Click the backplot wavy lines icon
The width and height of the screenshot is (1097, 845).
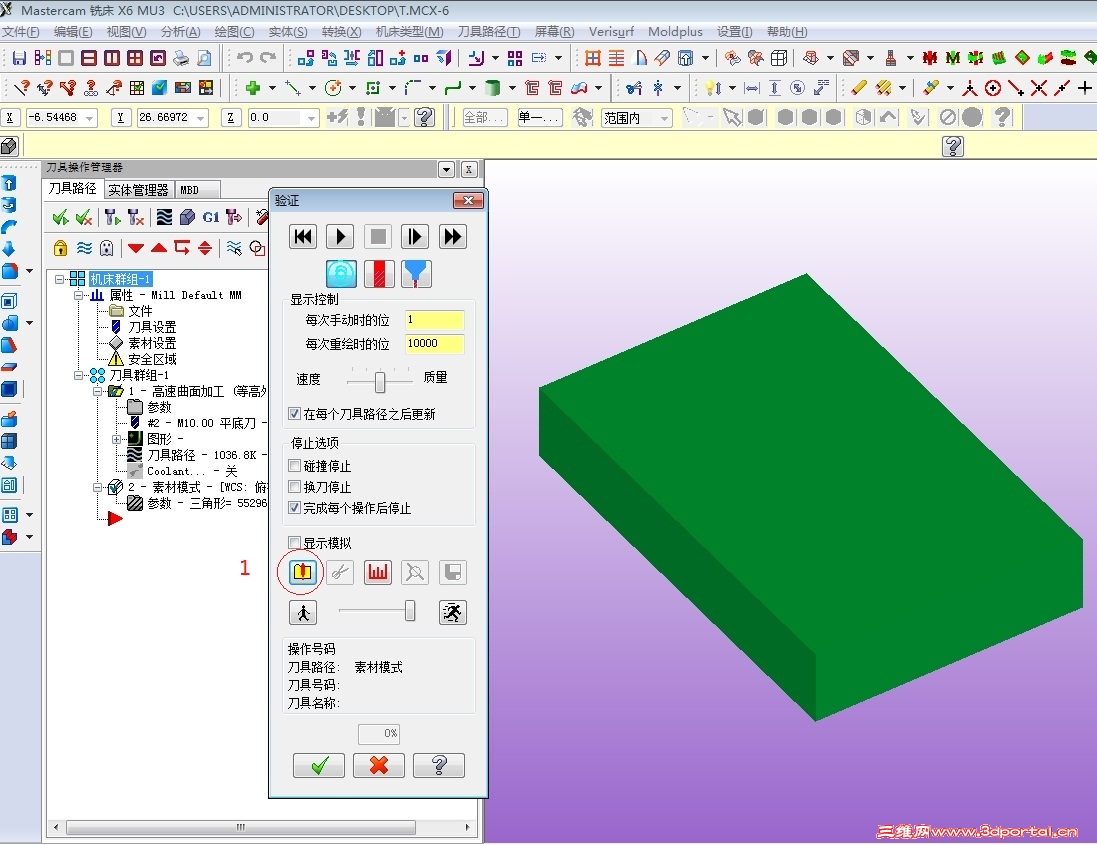click(x=164, y=218)
